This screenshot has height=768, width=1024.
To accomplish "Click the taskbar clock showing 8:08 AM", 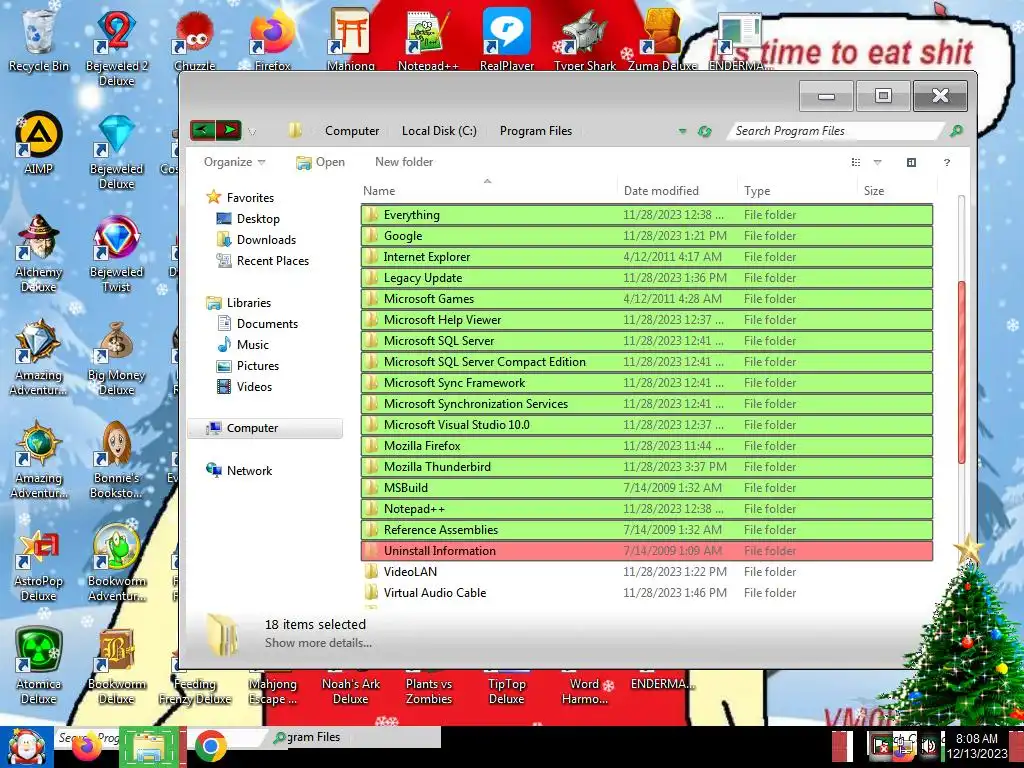I will [x=977, y=746].
